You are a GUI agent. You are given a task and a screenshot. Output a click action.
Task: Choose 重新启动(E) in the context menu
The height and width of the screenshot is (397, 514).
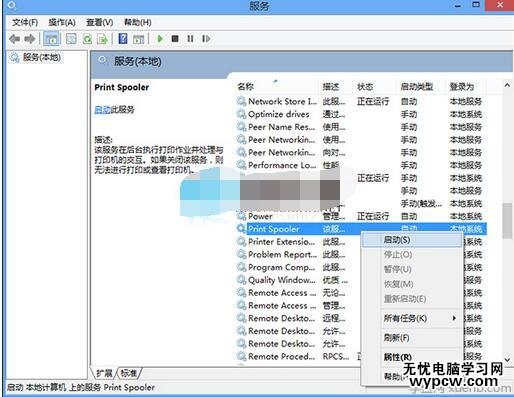click(405, 299)
